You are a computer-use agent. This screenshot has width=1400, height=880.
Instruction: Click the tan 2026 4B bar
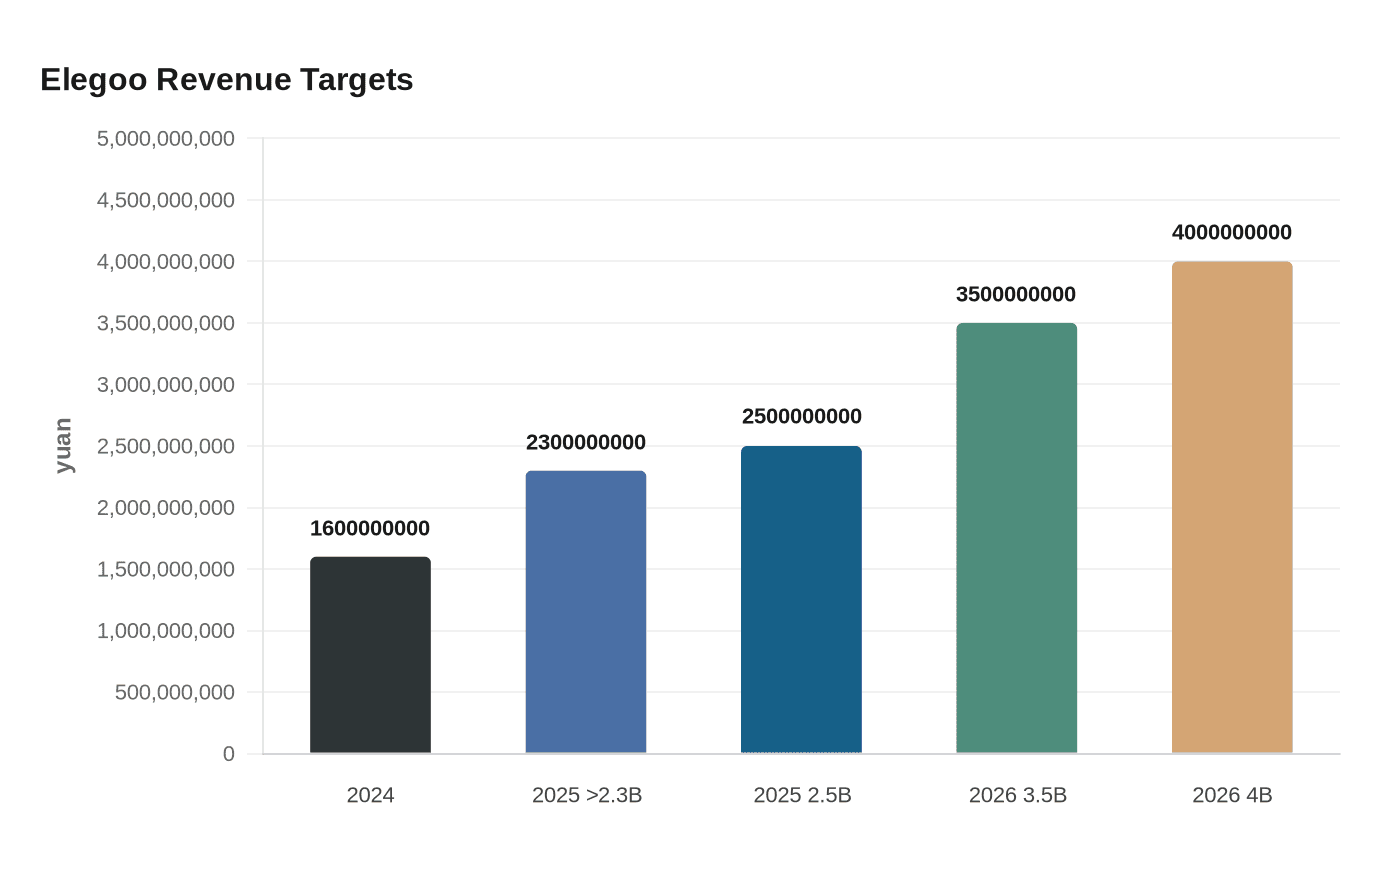[1232, 507]
